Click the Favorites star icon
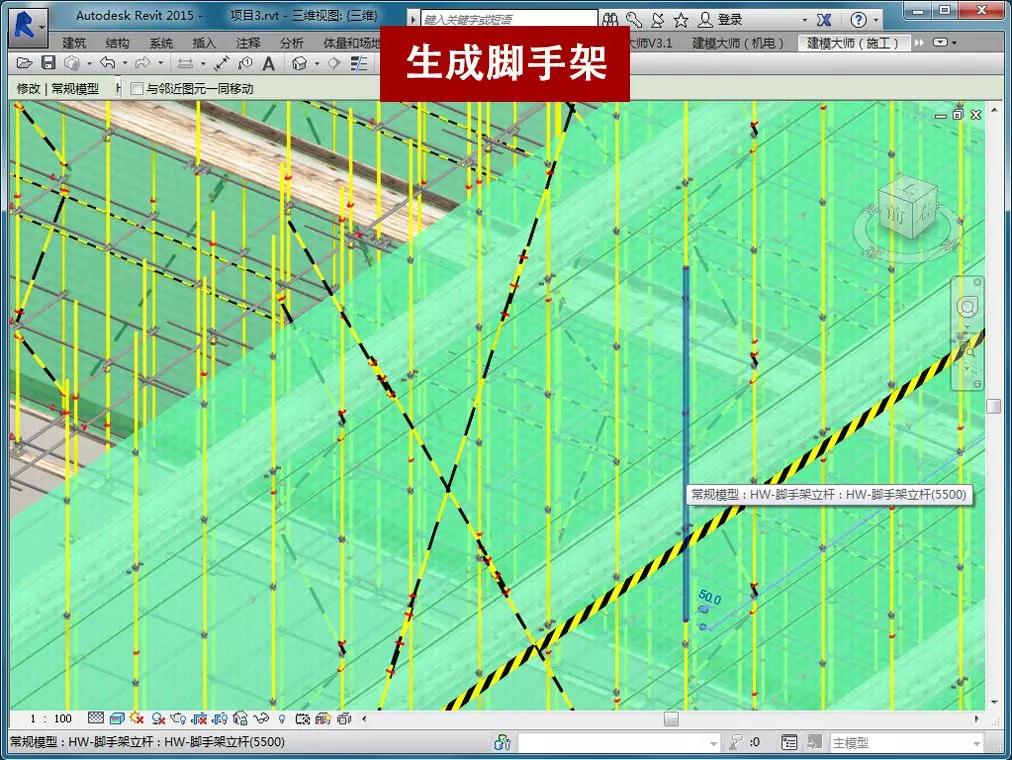 [x=681, y=20]
